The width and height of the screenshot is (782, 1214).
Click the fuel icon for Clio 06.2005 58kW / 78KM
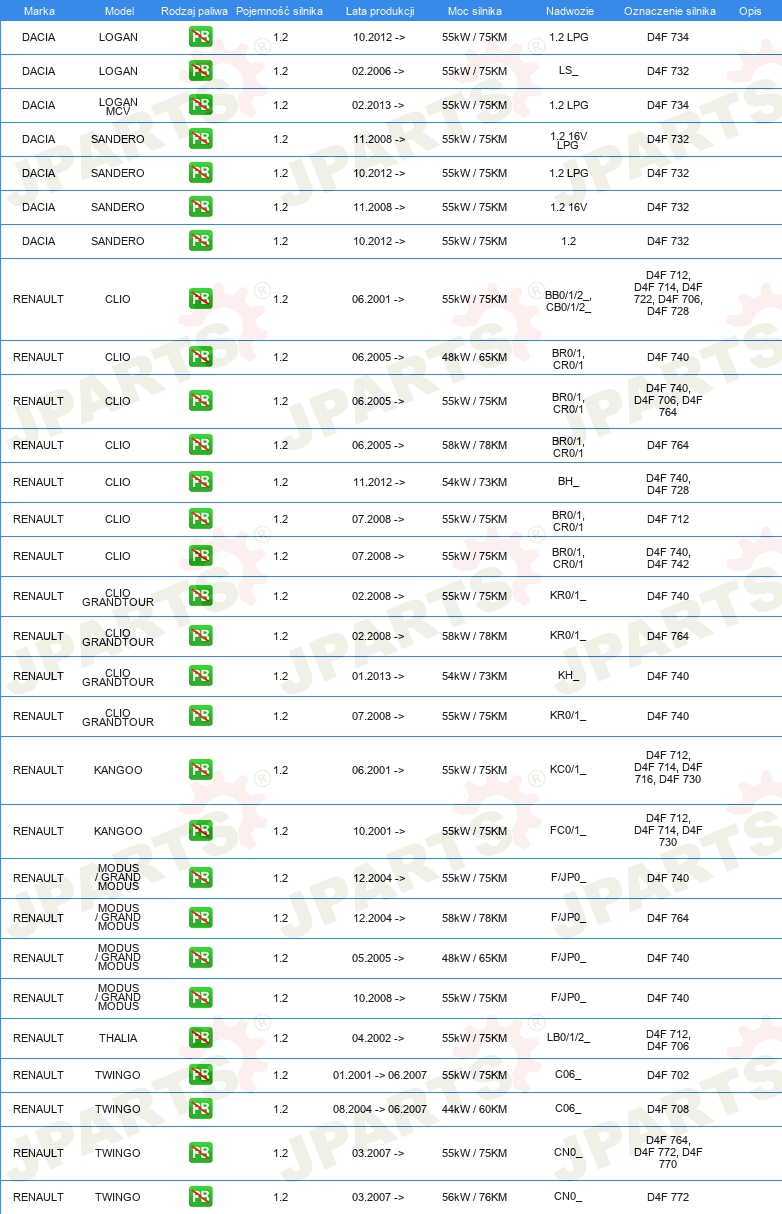pyautogui.click(x=200, y=445)
